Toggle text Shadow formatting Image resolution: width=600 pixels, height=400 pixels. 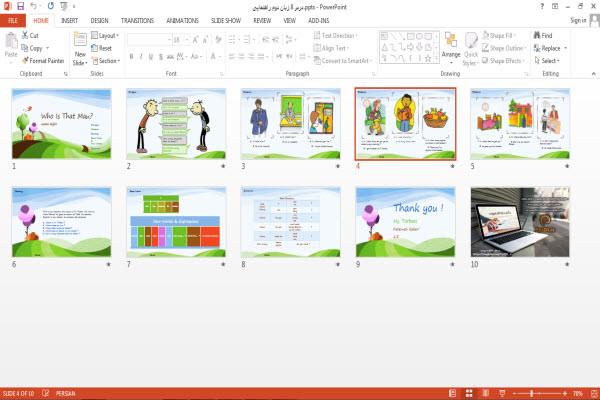(161, 57)
